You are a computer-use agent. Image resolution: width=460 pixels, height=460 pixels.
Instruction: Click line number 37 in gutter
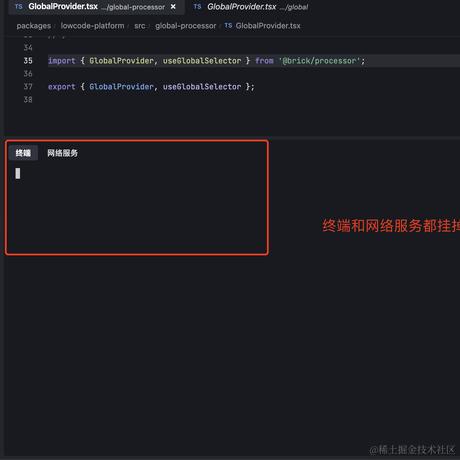point(28,87)
